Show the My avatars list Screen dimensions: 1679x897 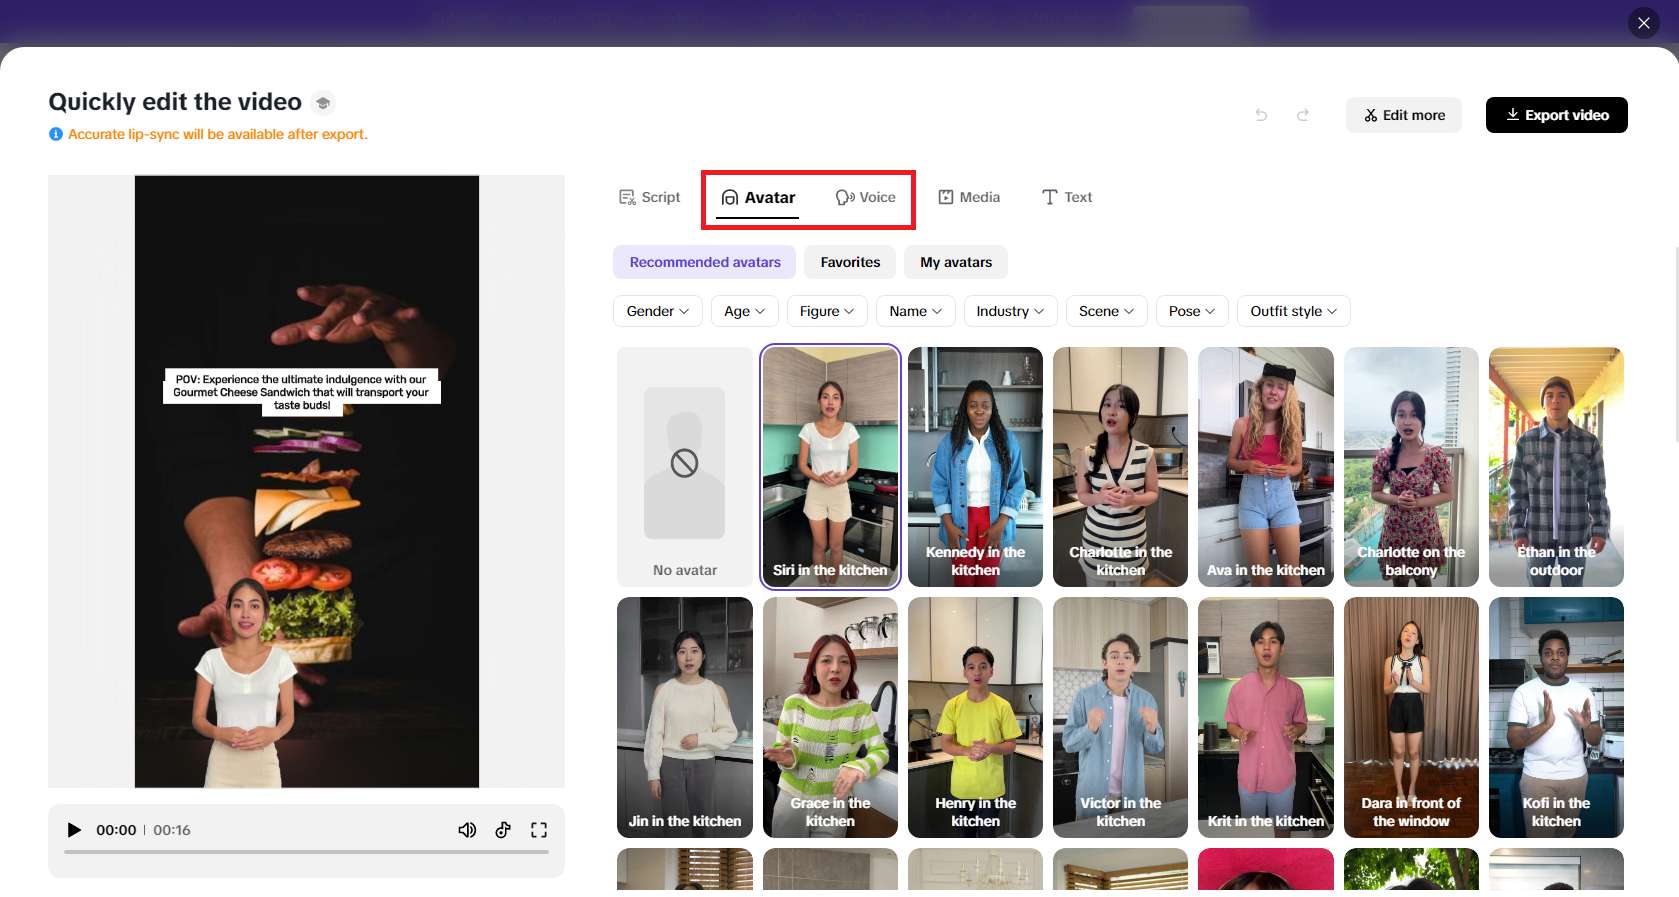956,262
